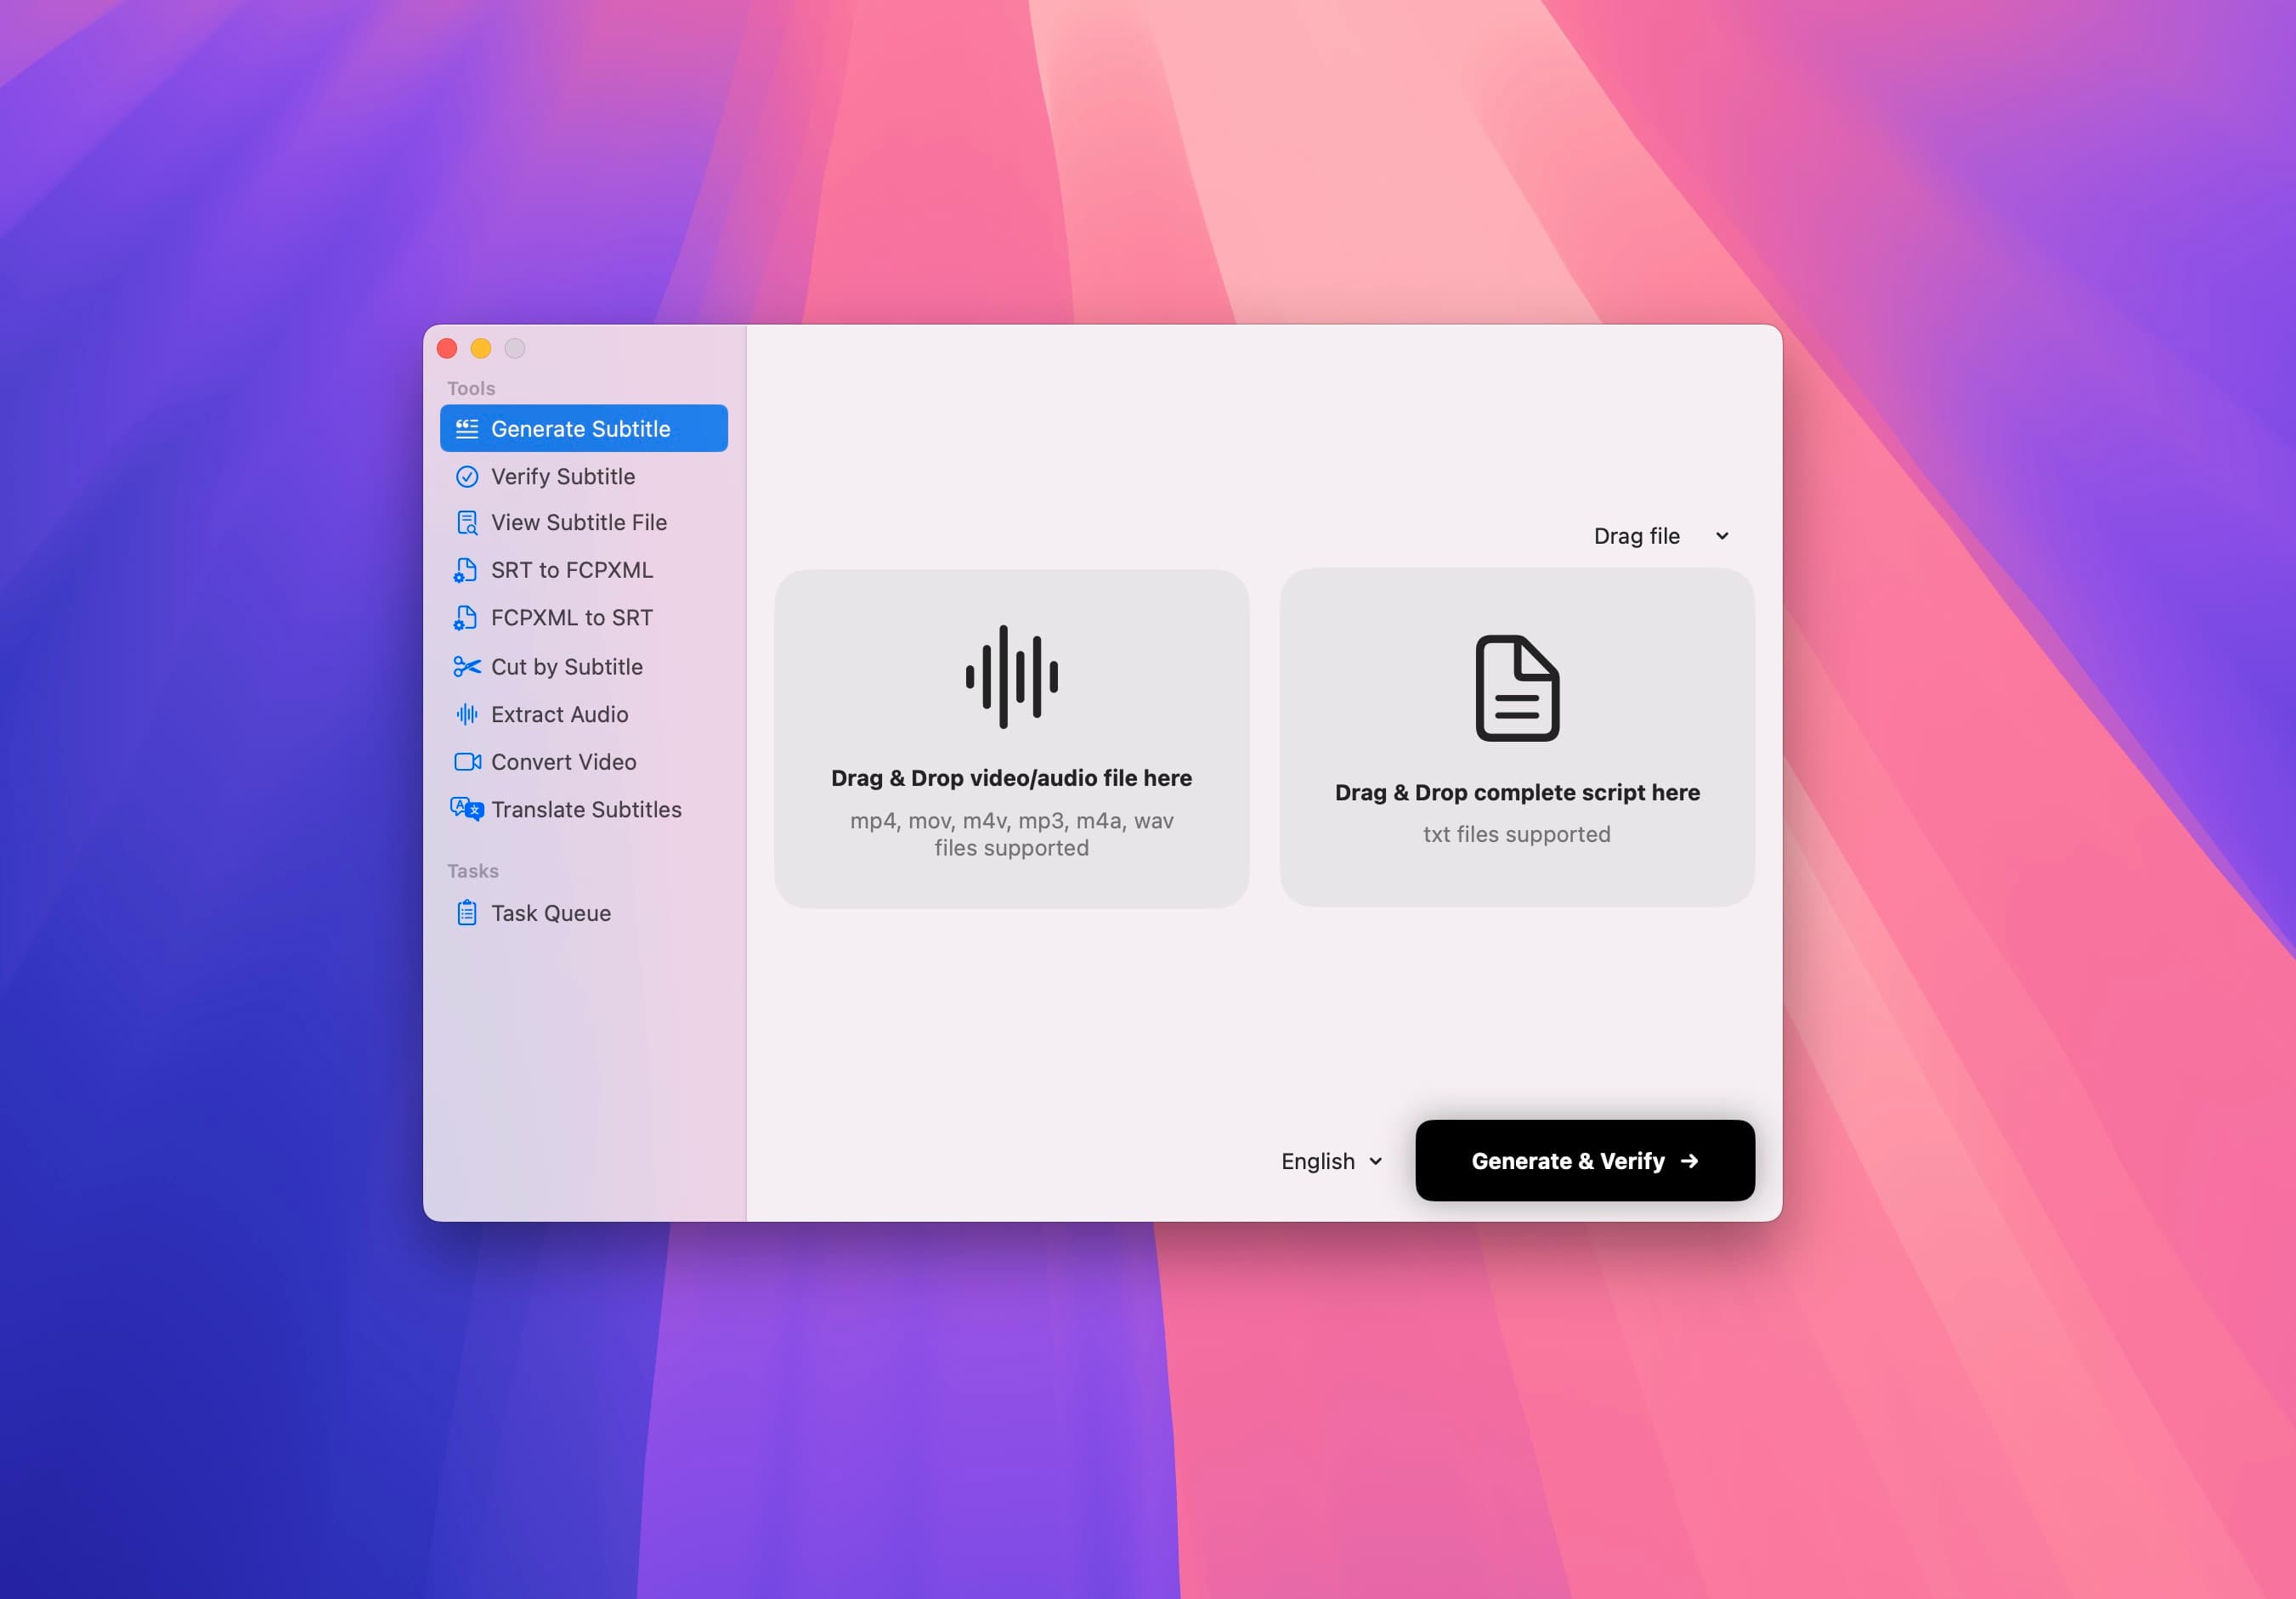This screenshot has width=2296, height=1599.
Task: Select English from language selector
Action: tap(1330, 1160)
